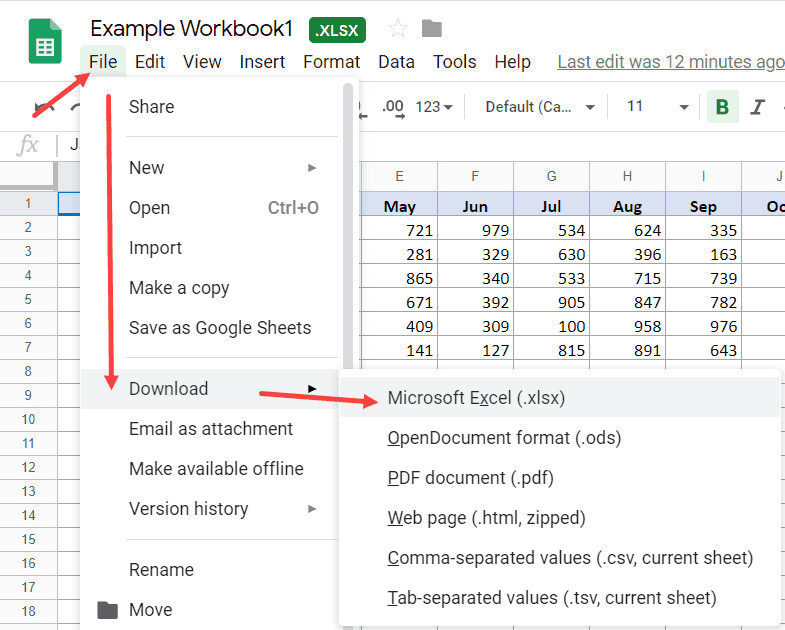Select Make available offline
This screenshot has height=630, width=785.
pyautogui.click(x=210, y=469)
